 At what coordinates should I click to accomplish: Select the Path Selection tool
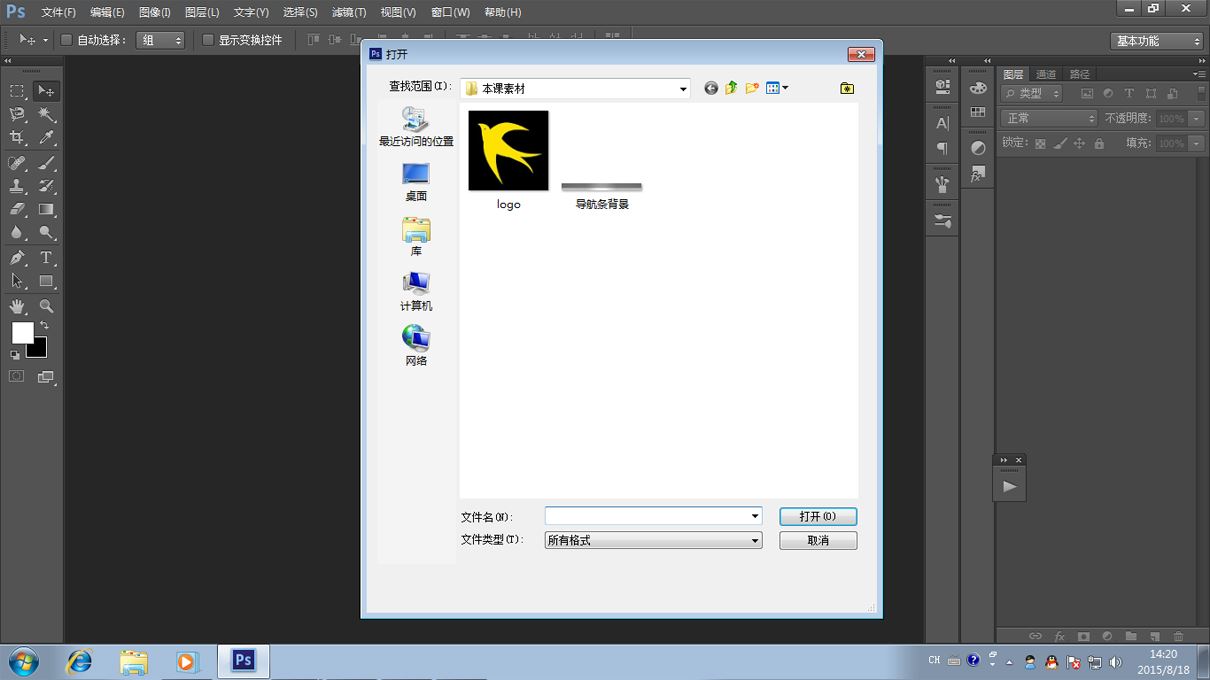point(17,281)
